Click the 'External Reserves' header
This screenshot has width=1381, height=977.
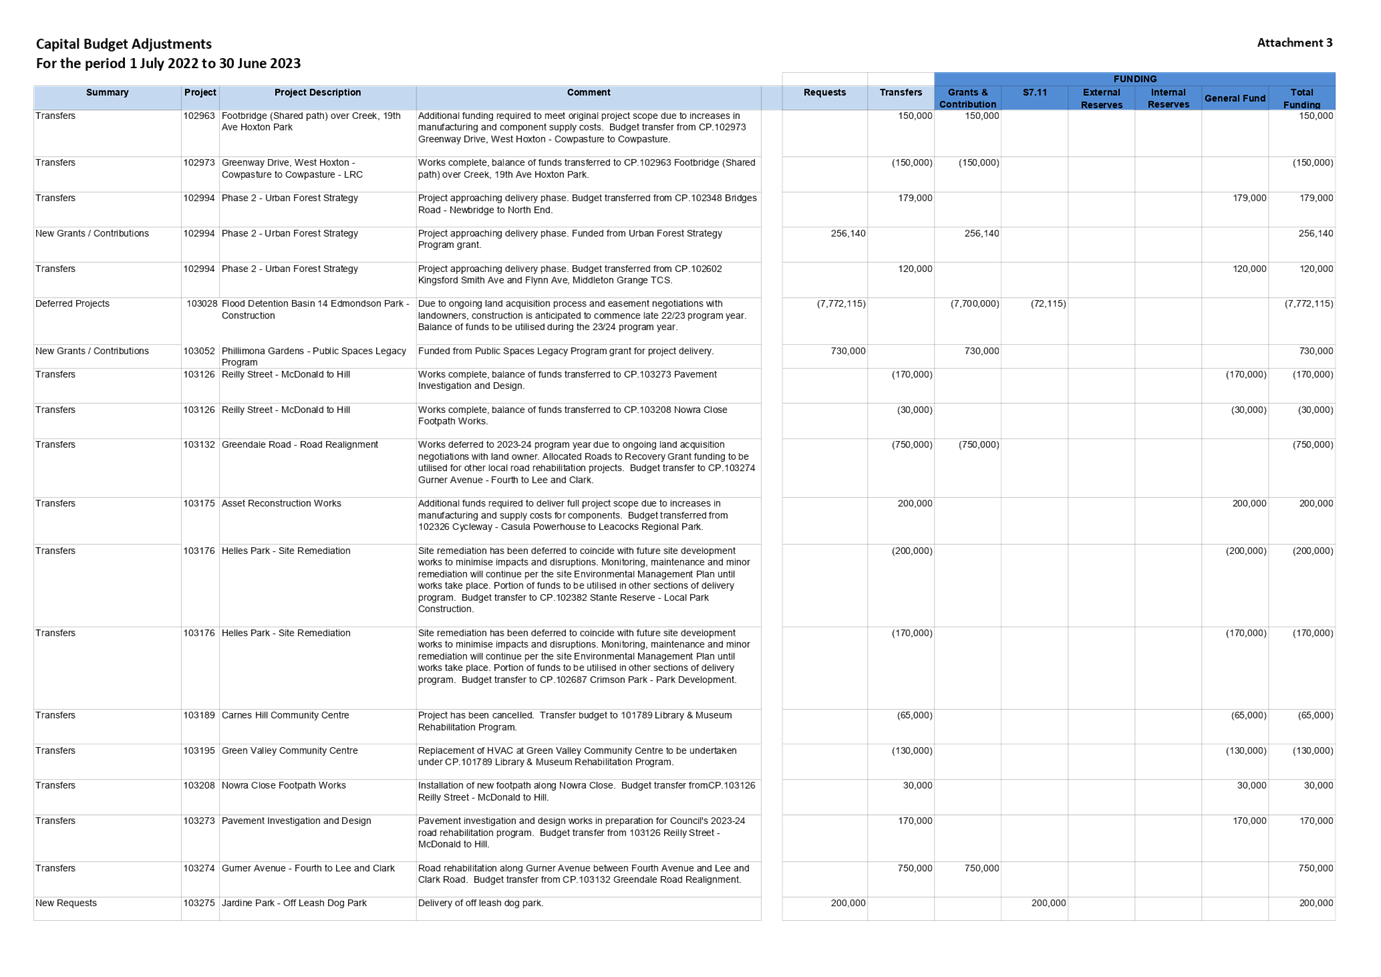(1102, 98)
